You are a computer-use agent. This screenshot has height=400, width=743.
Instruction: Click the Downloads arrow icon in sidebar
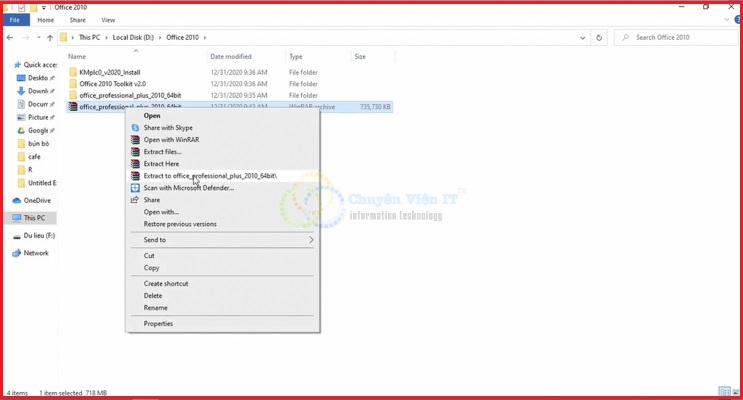[x=21, y=91]
